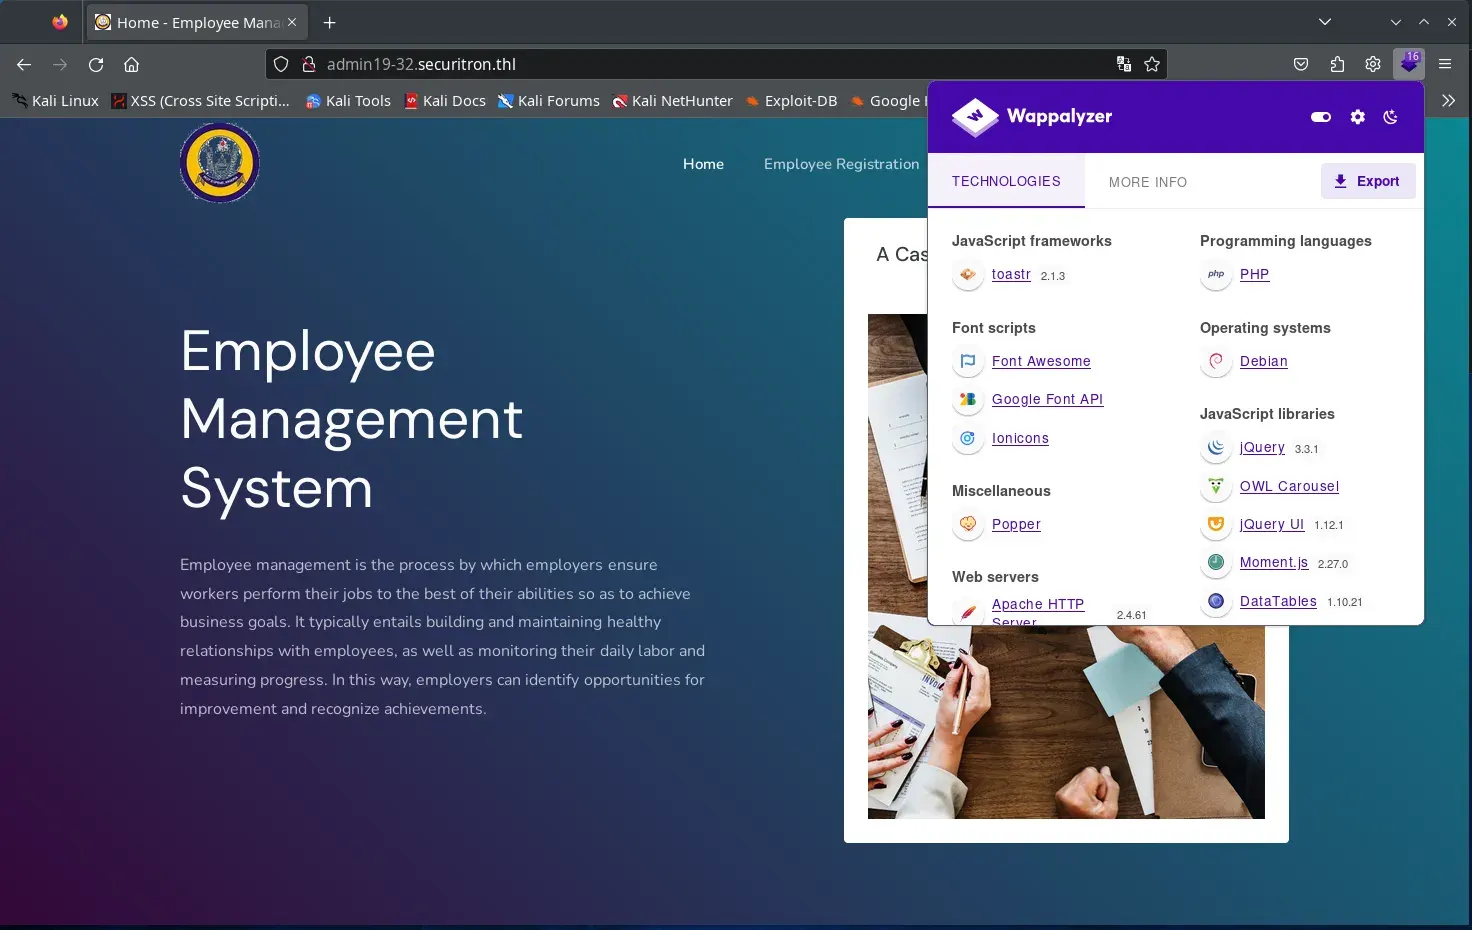Click the jQuery UI icon

pyautogui.click(x=1216, y=524)
